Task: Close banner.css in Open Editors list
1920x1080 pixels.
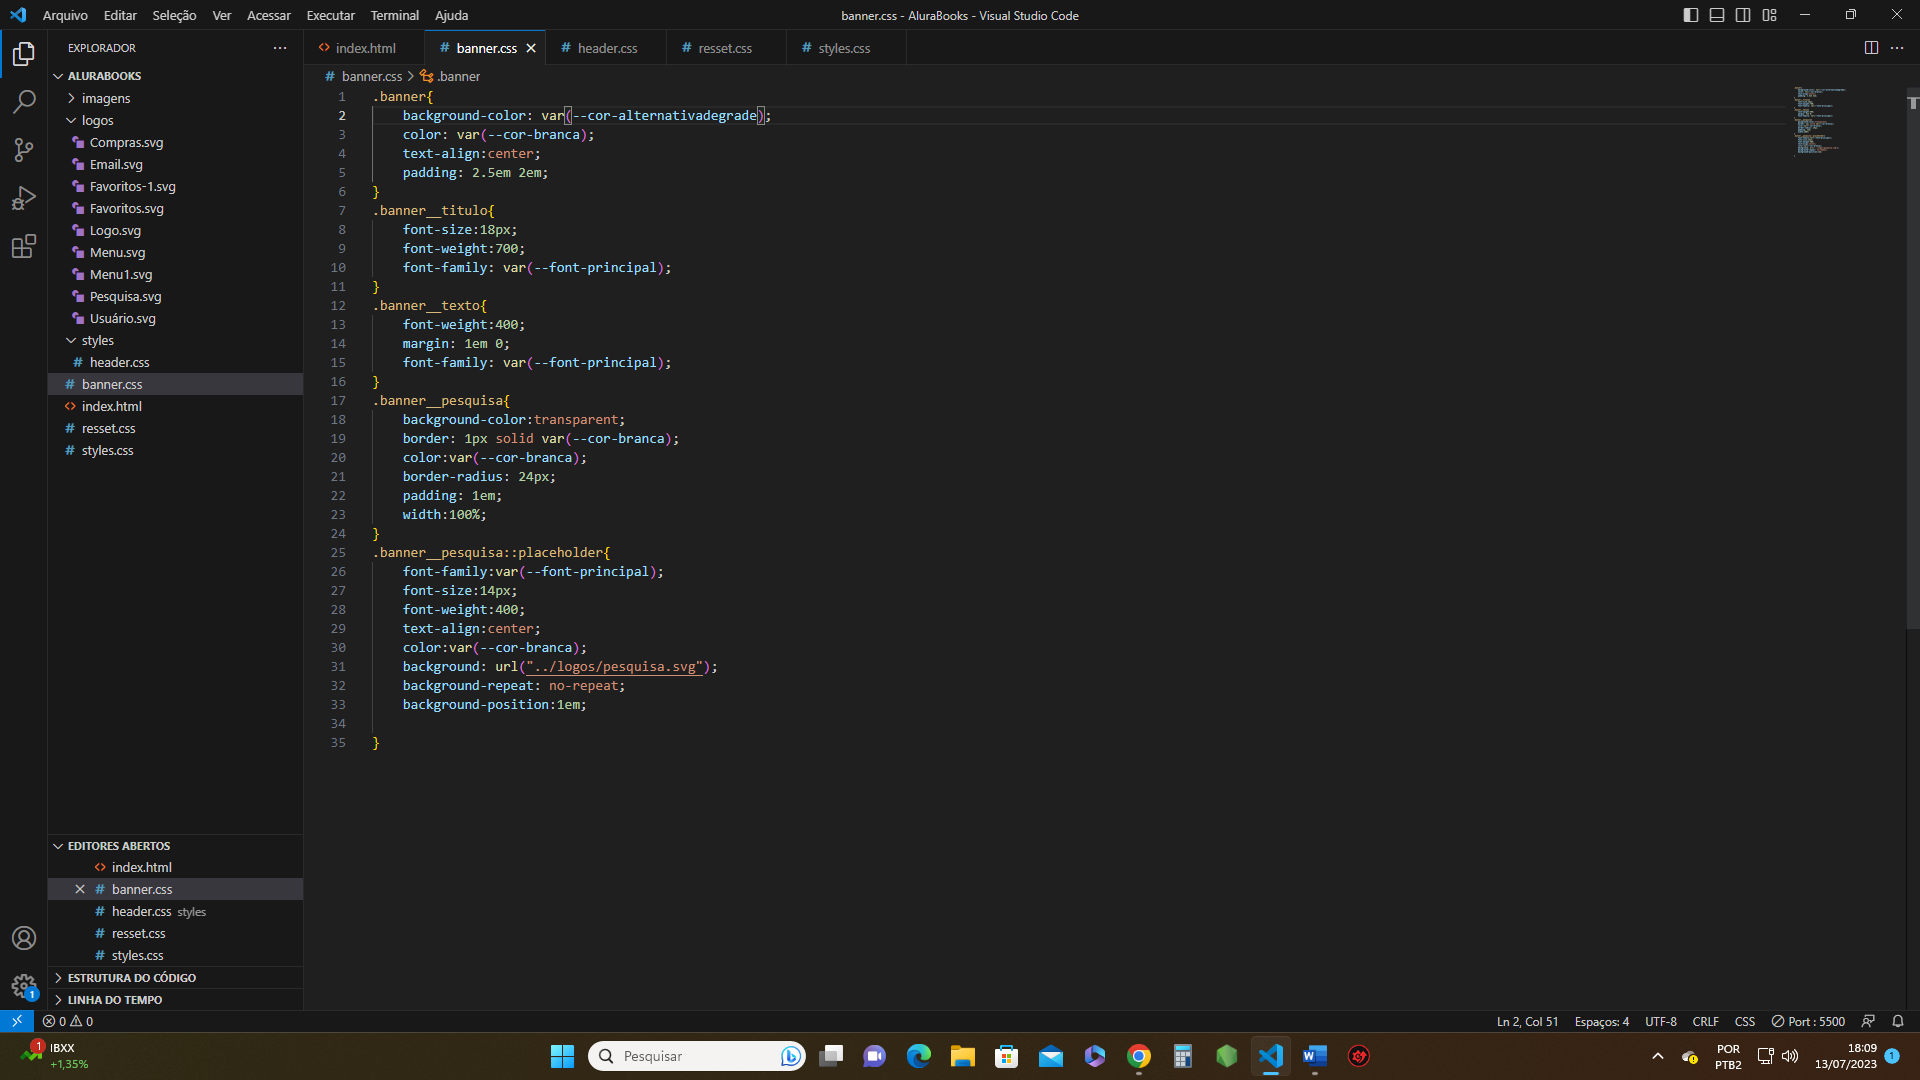Action: coord(80,889)
